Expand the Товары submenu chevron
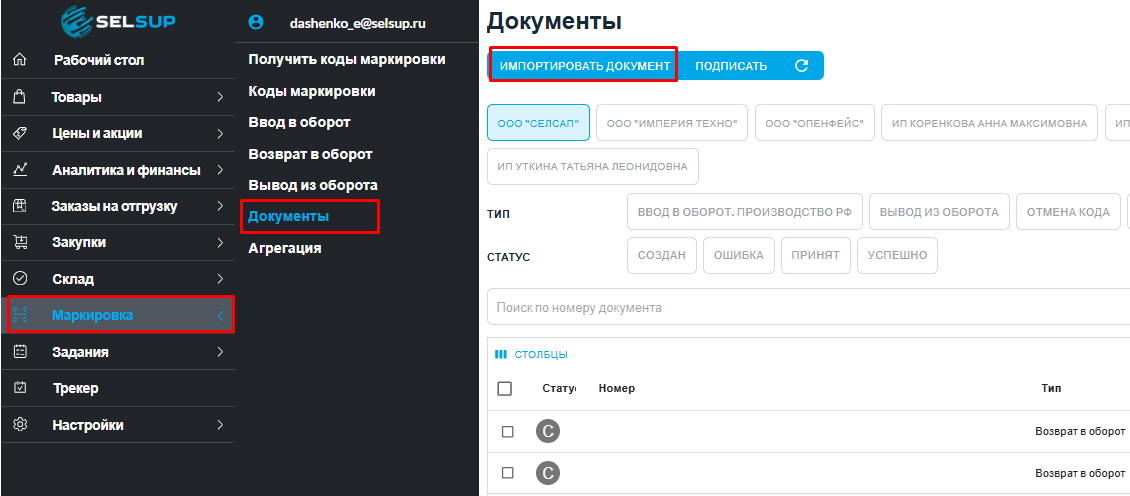 tap(219, 97)
